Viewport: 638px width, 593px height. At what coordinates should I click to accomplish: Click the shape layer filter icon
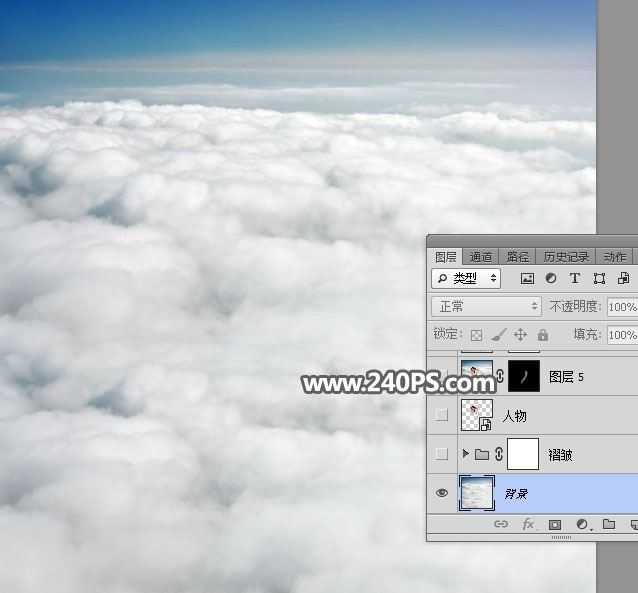pos(599,279)
